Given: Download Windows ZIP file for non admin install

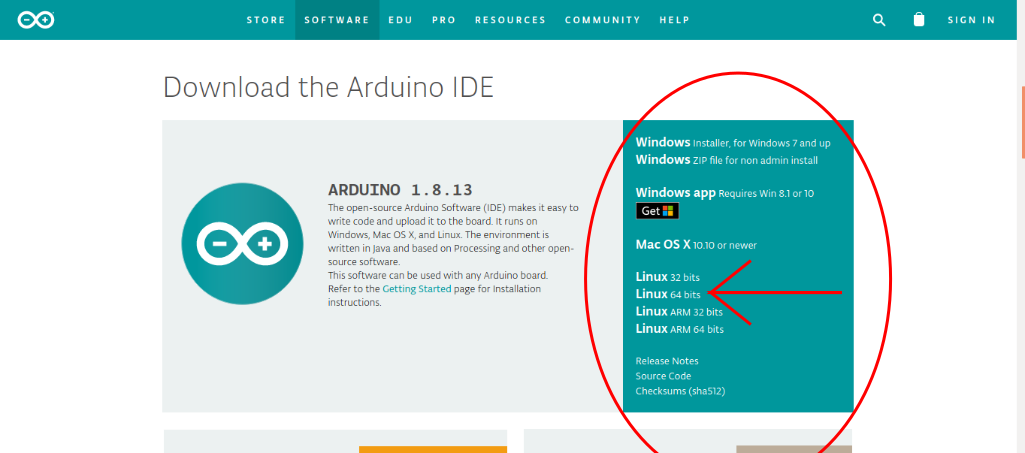Looking at the screenshot, I should tap(727, 159).
